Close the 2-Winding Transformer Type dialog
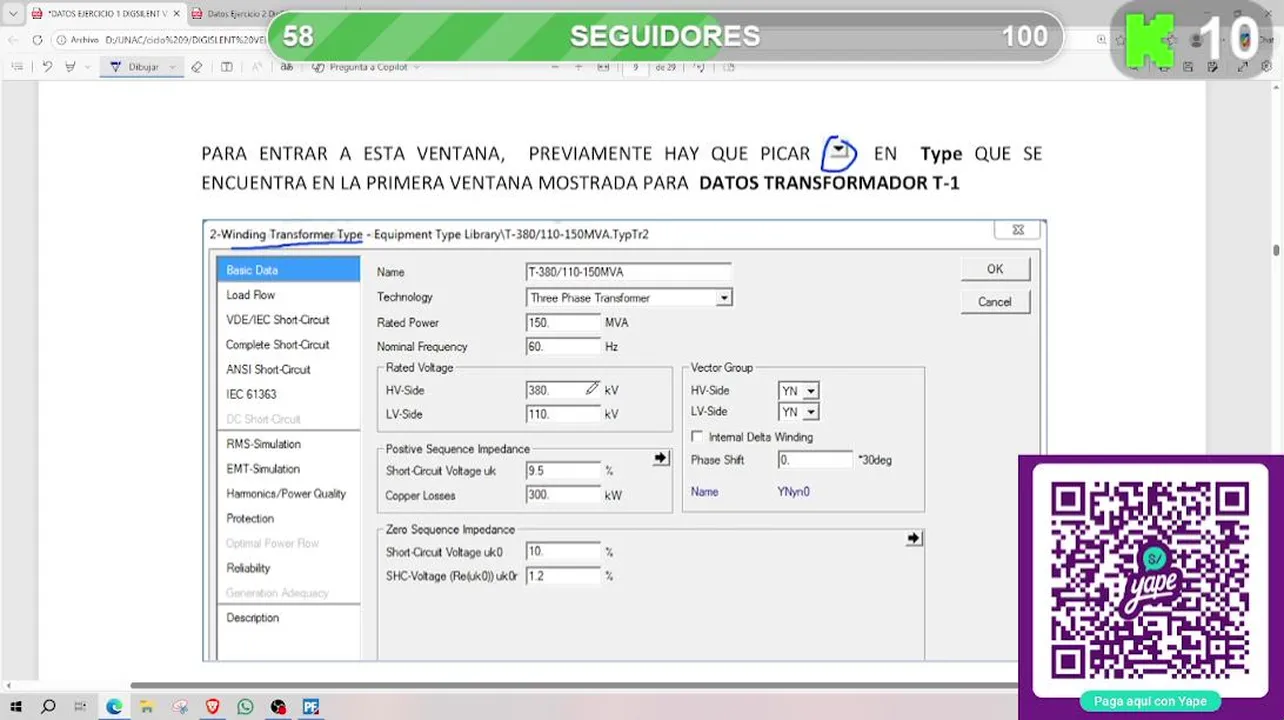 coord(1018,230)
